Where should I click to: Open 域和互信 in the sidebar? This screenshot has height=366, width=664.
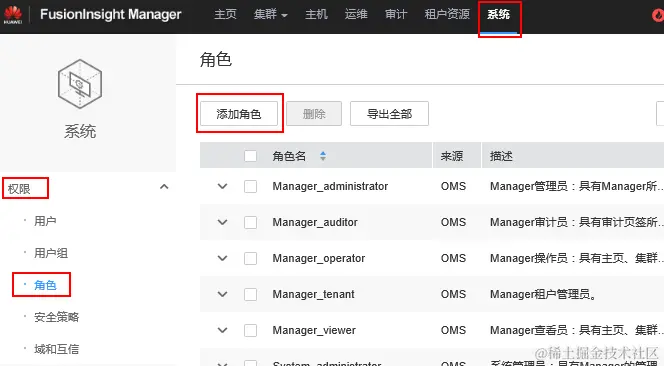coord(56,349)
